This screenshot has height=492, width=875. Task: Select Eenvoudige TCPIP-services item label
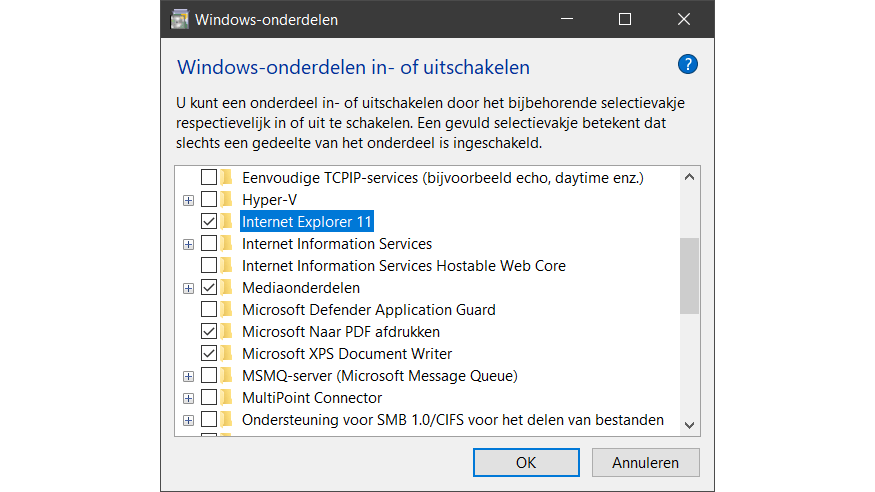point(442,177)
